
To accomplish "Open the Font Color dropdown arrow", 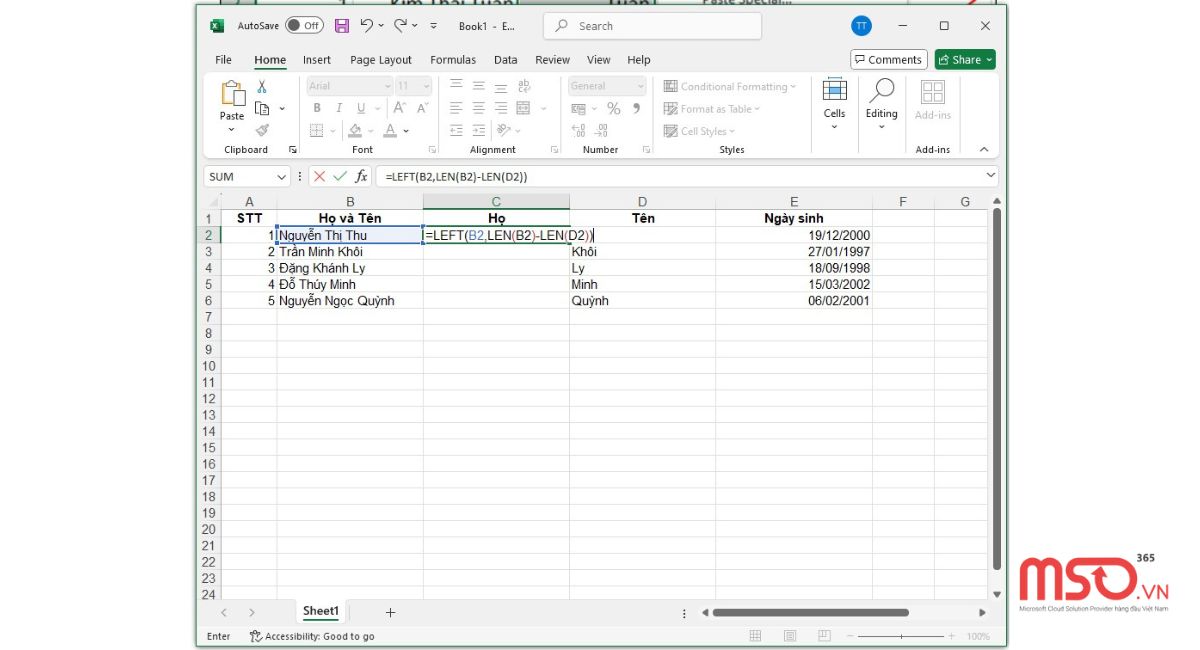I will (406, 131).
